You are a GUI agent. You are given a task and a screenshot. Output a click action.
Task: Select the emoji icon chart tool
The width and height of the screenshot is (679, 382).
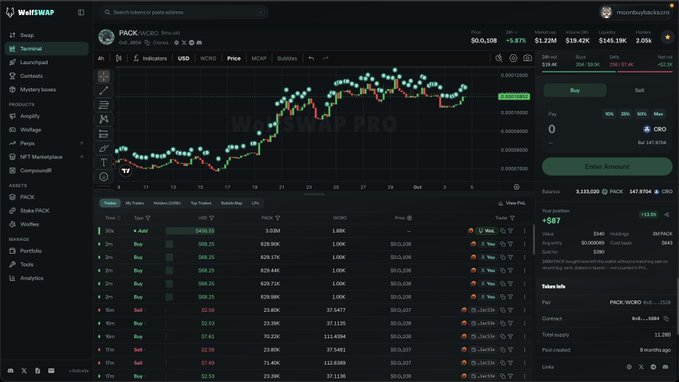[103, 177]
